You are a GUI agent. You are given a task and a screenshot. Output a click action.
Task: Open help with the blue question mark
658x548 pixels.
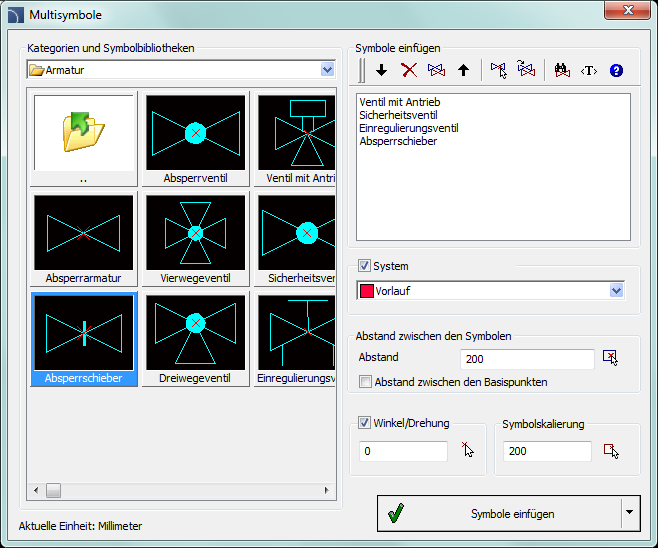coord(616,70)
